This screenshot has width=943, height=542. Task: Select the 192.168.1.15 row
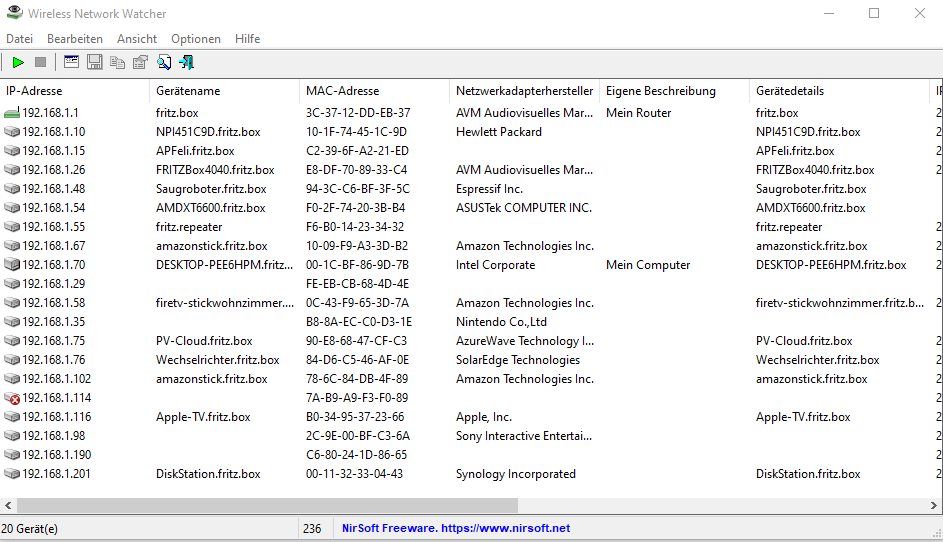point(472,151)
